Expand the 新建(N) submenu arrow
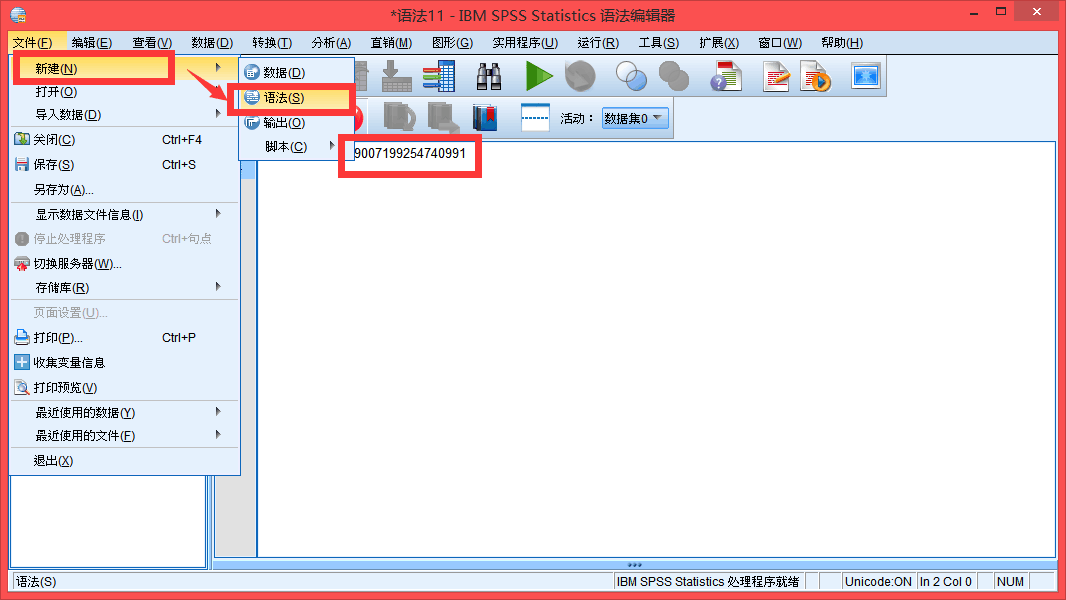The image size is (1066, 600). pos(218,67)
